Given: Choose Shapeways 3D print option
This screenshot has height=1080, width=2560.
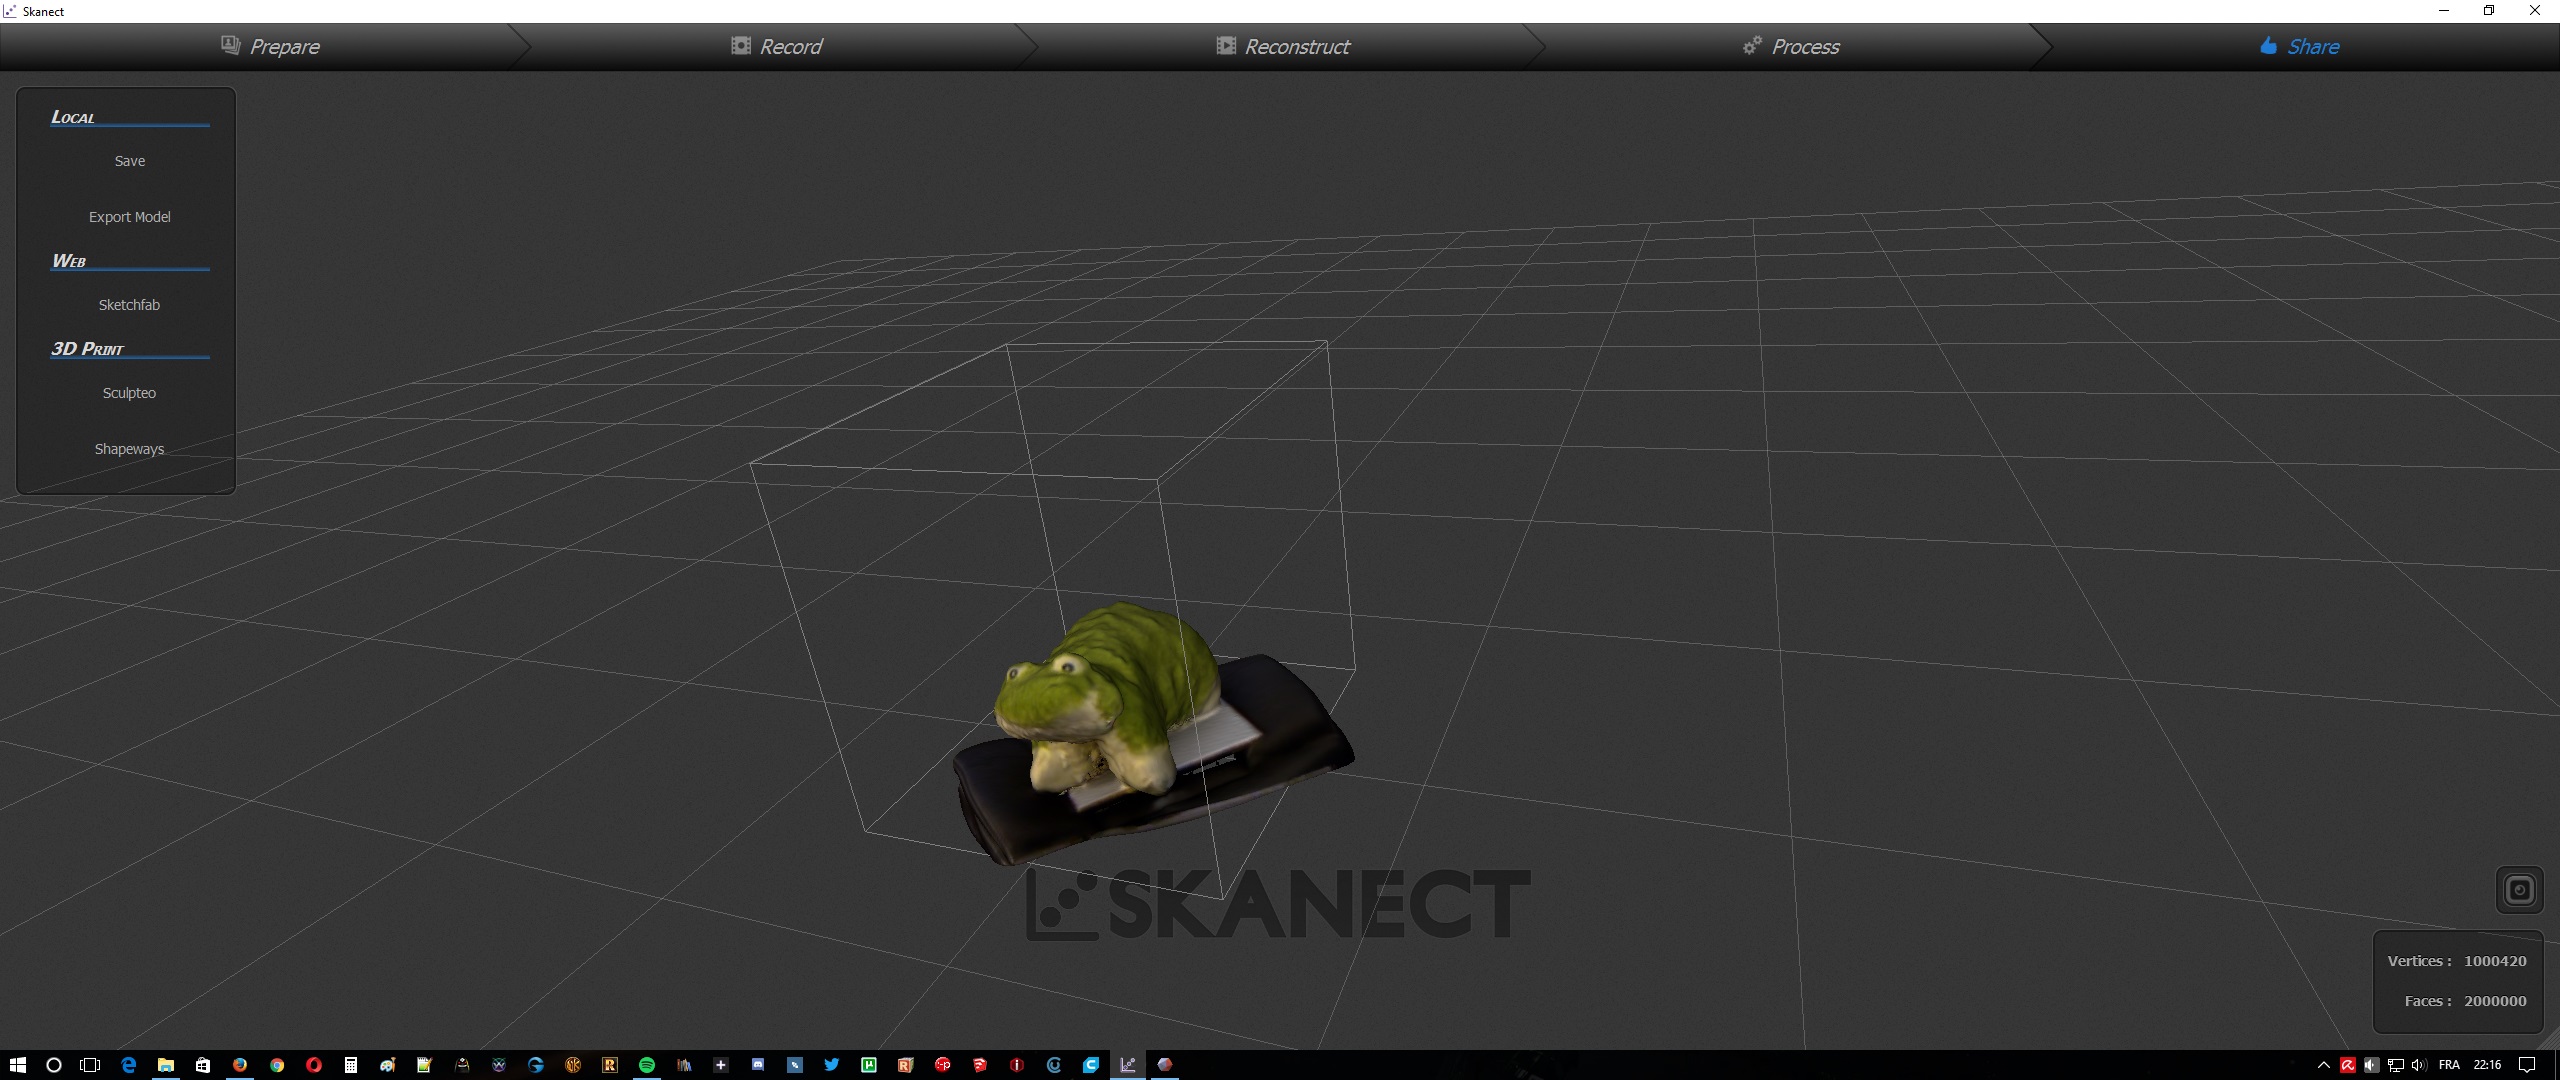Looking at the screenshot, I should pos(129,449).
